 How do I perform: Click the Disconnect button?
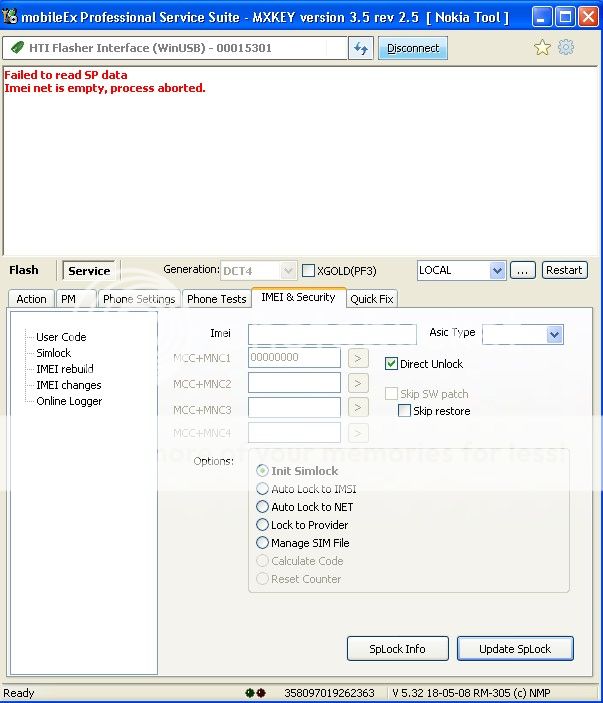coord(413,48)
